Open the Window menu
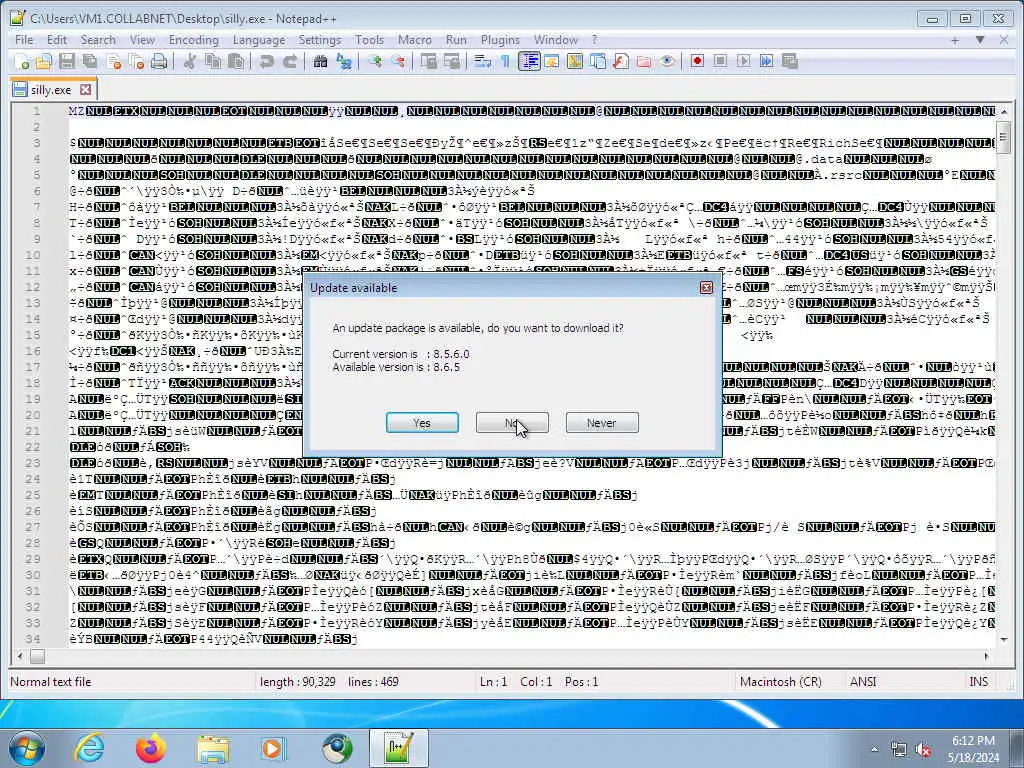This screenshot has width=1024, height=768. pos(556,40)
